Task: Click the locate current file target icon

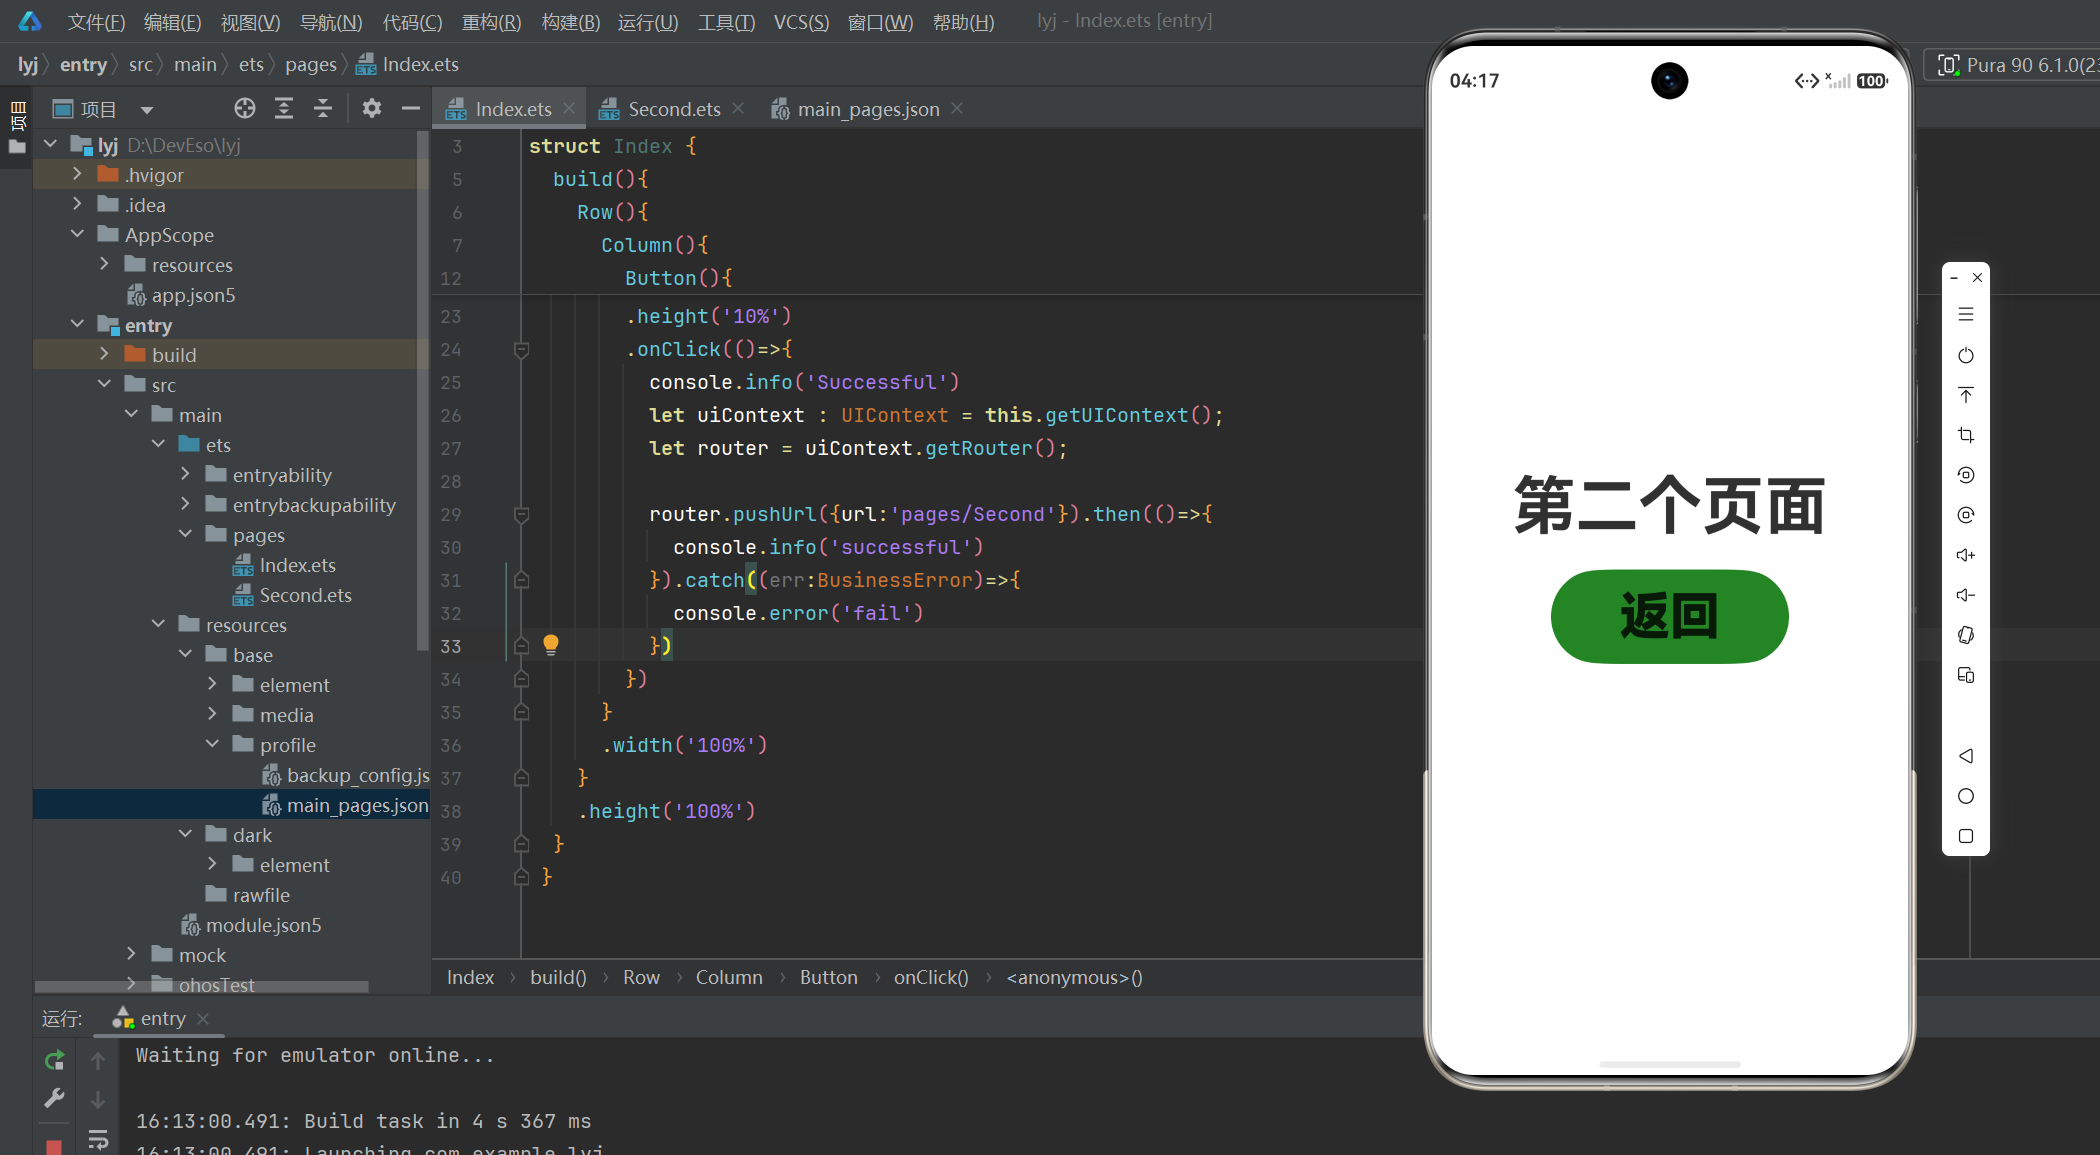Action: pyautogui.click(x=244, y=108)
